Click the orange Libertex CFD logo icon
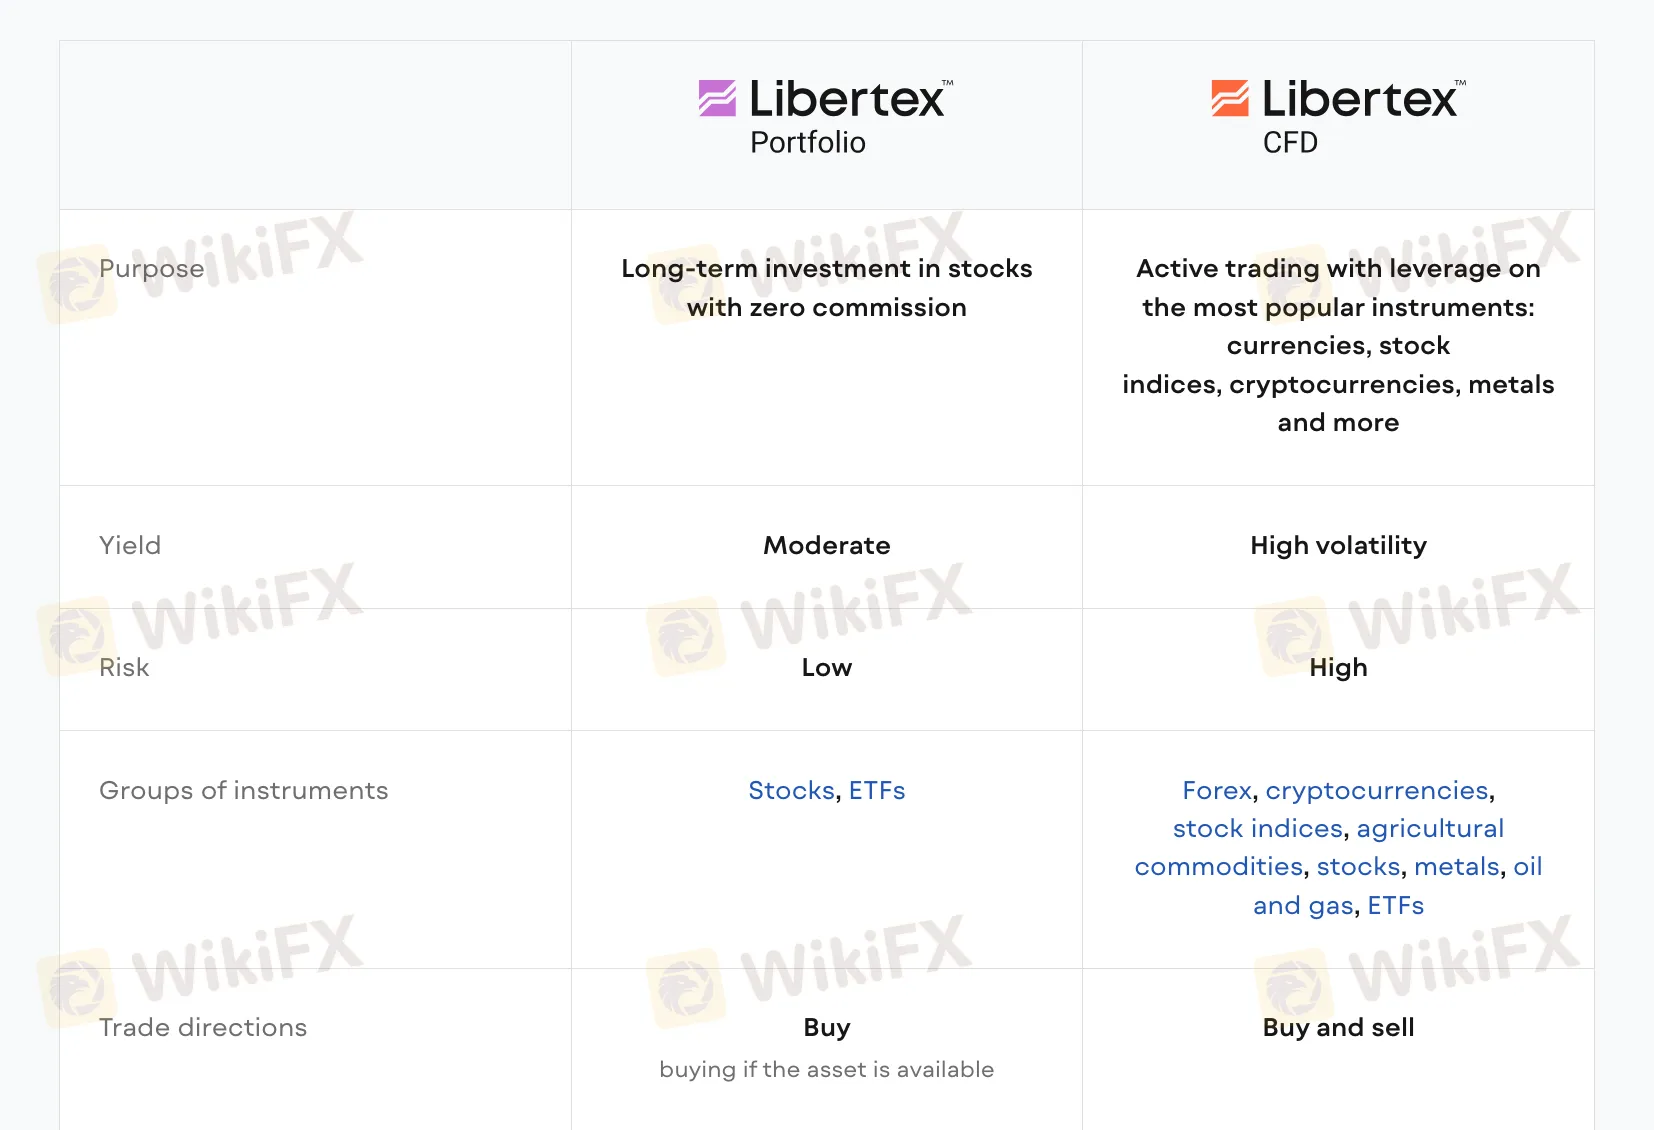This screenshot has width=1654, height=1130. (x=1230, y=98)
